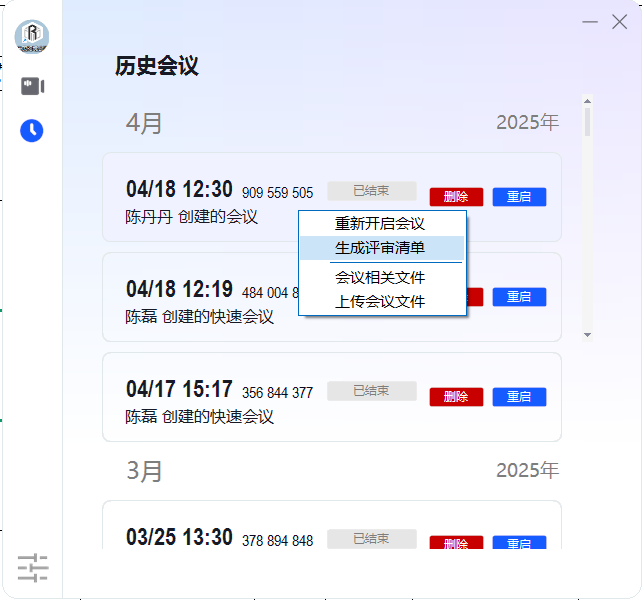
Task: Select the history clock icon
Action: coord(32,130)
